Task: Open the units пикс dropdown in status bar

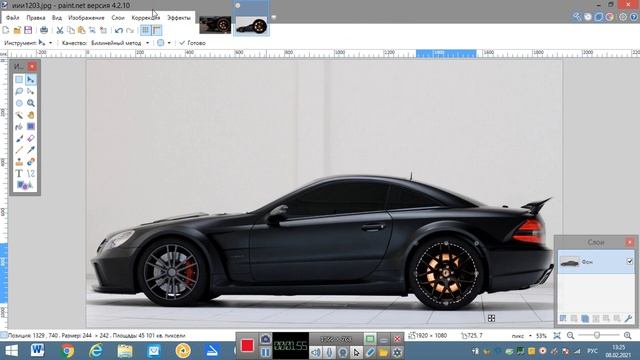Action: 522,336
